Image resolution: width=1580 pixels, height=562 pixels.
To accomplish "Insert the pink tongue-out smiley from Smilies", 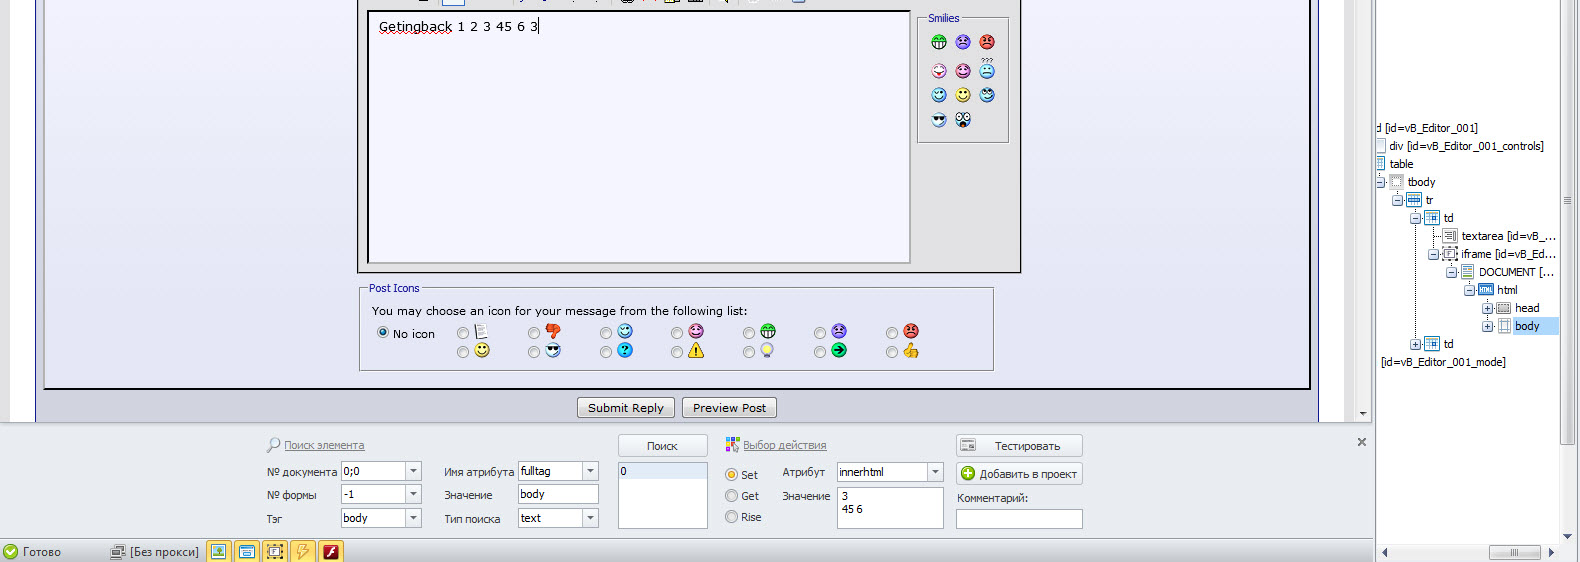I will pyautogui.click(x=939, y=71).
